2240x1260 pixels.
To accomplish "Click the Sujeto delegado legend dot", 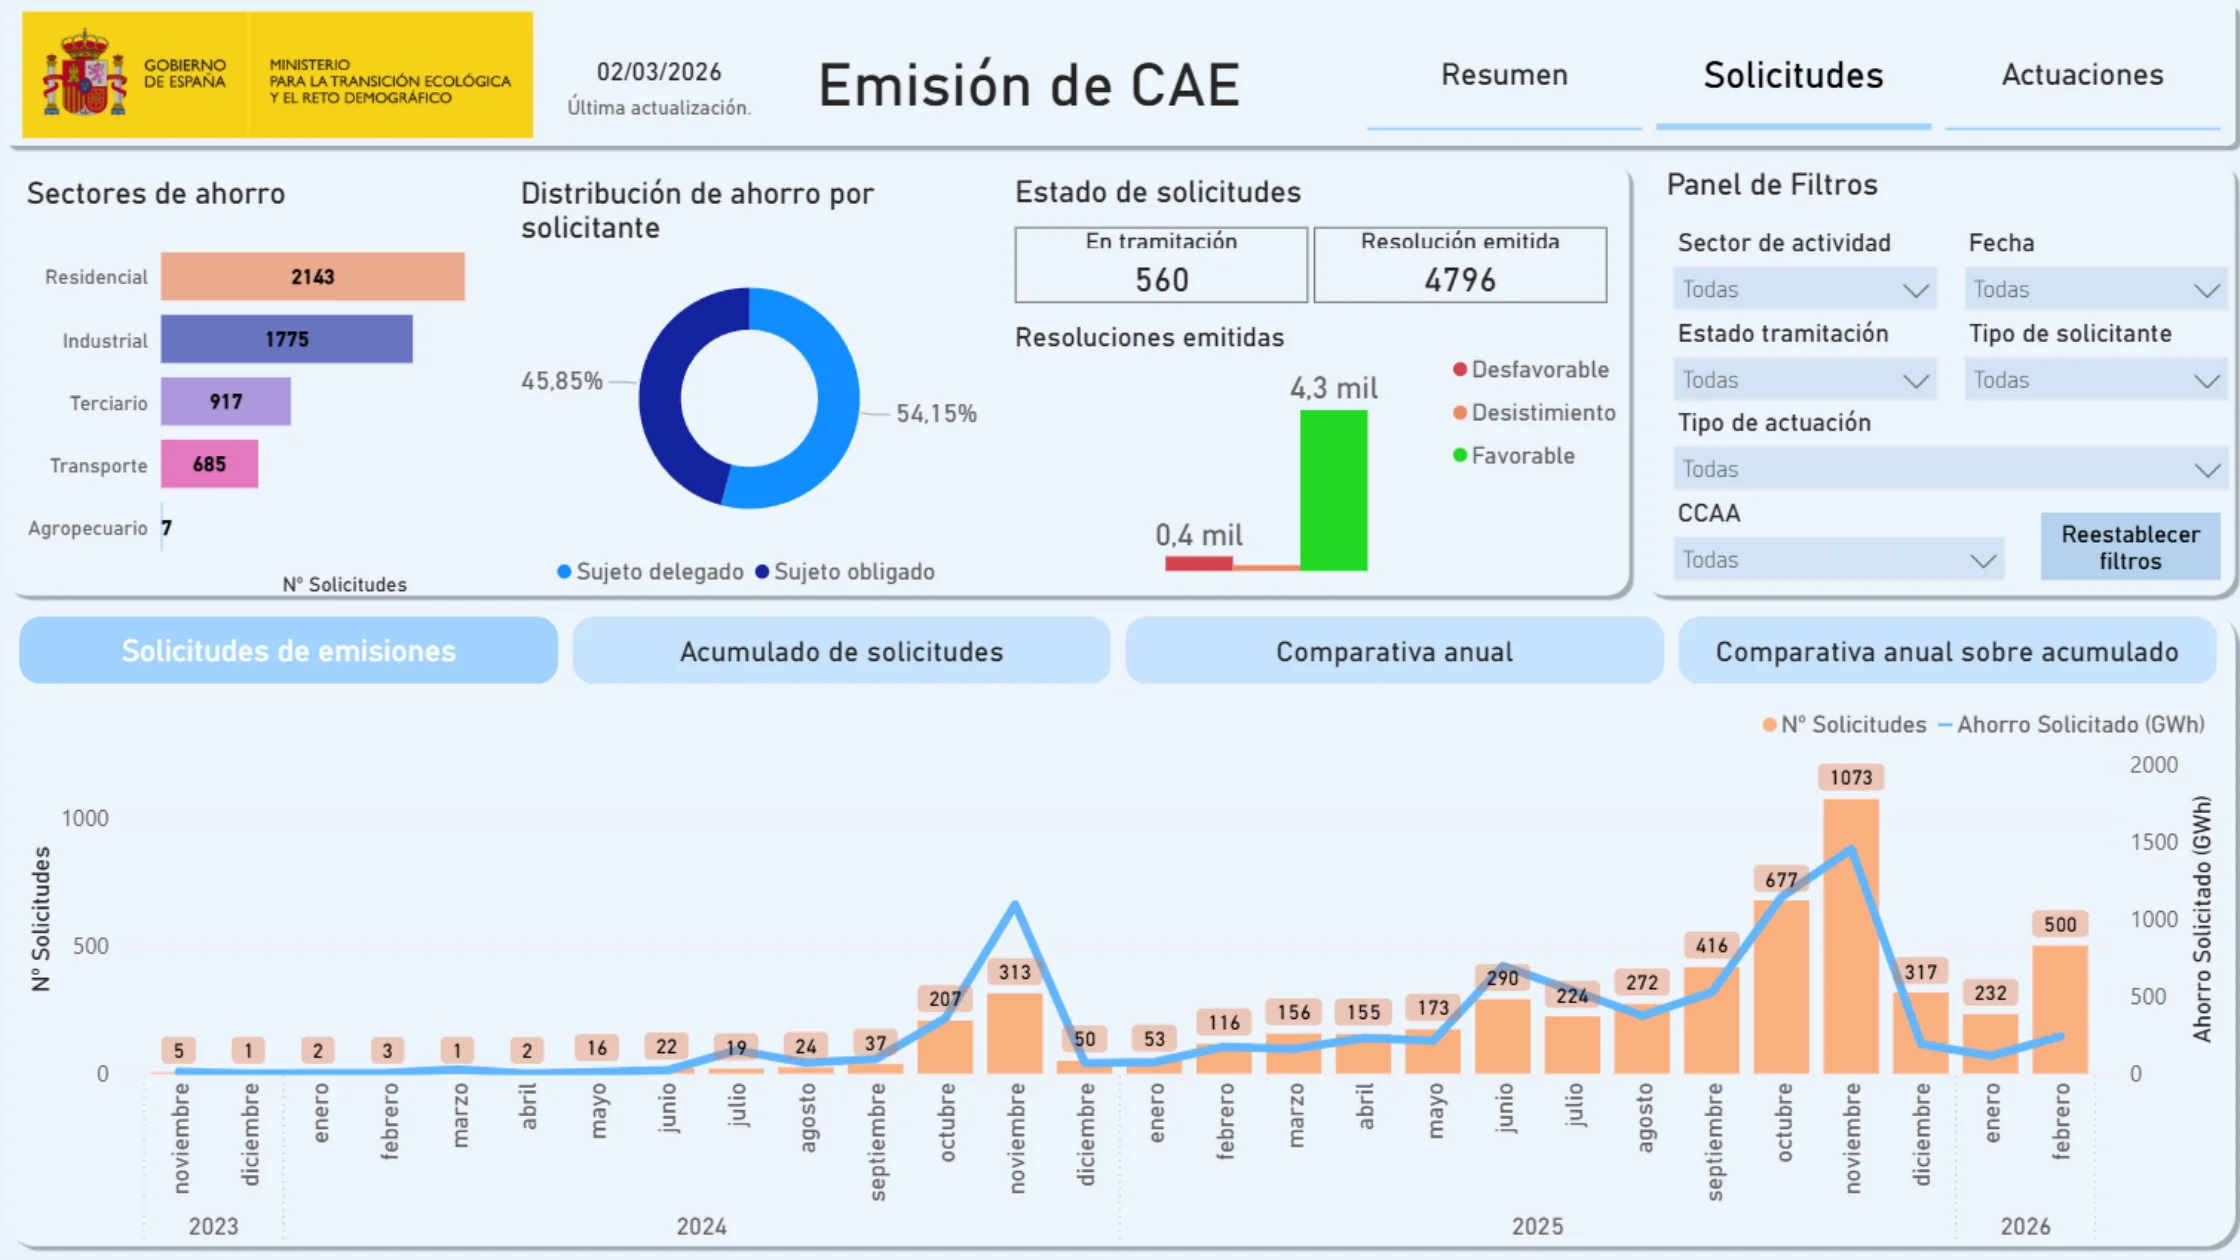I will click(x=564, y=572).
